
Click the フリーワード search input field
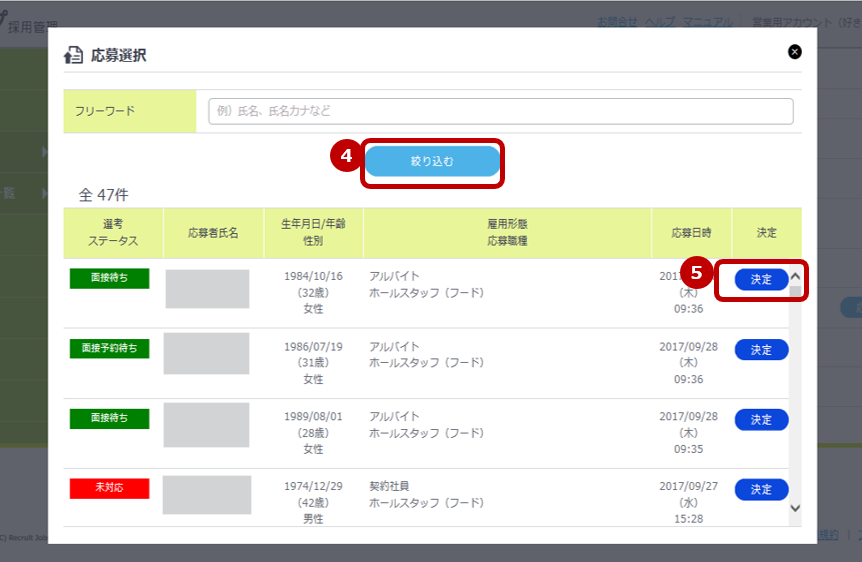point(500,111)
